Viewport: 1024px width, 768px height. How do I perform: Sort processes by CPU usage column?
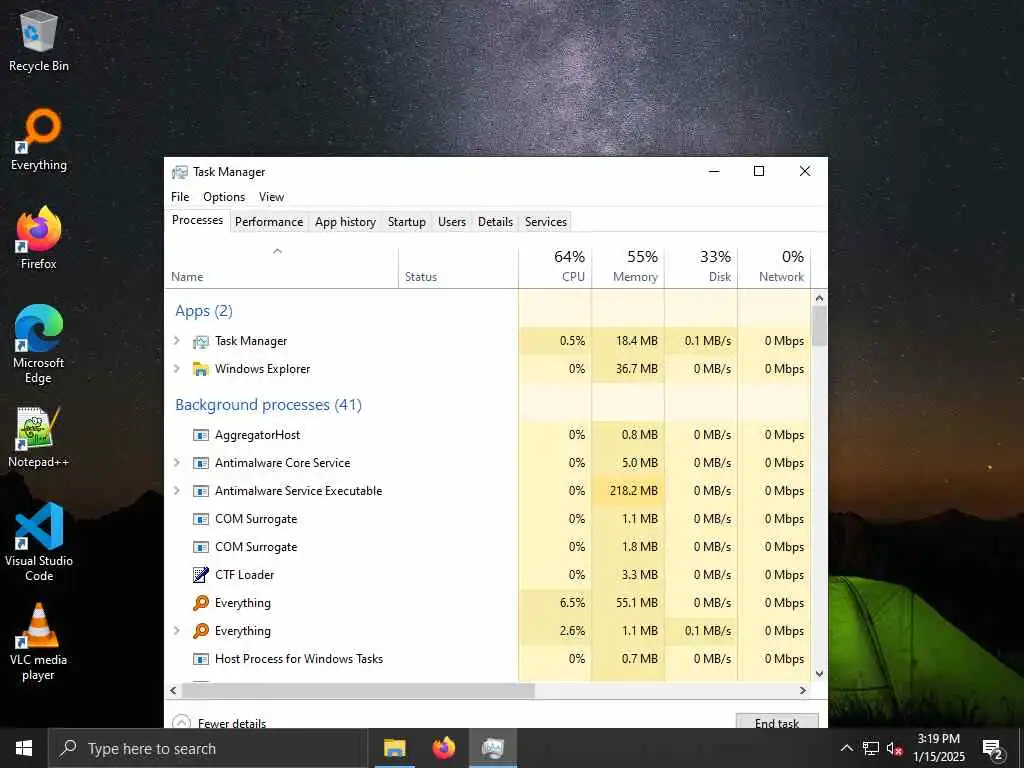click(x=555, y=267)
